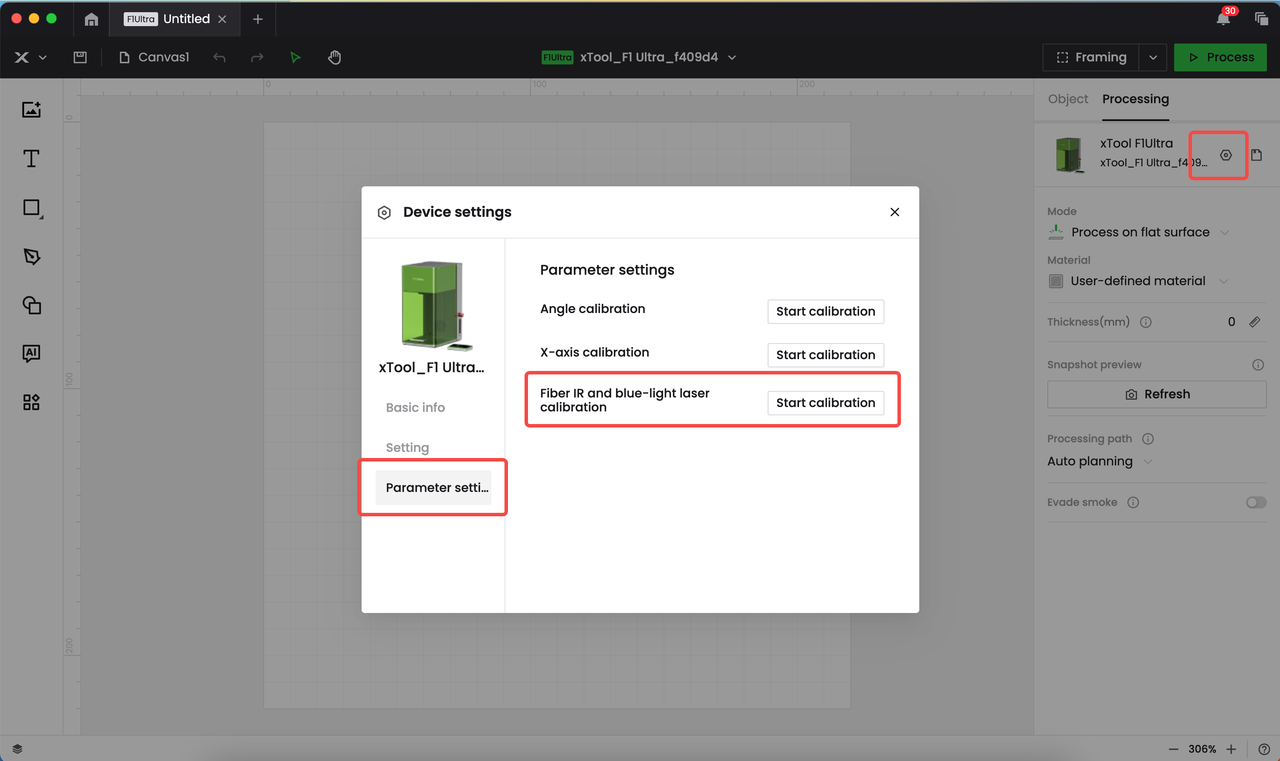Open the Setting section in dialog

click(407, 447)
